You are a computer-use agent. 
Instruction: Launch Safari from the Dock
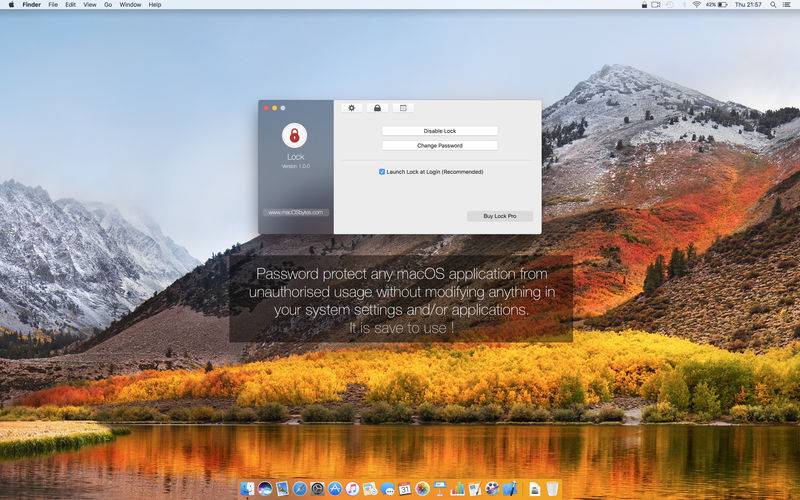coord(299,488)
